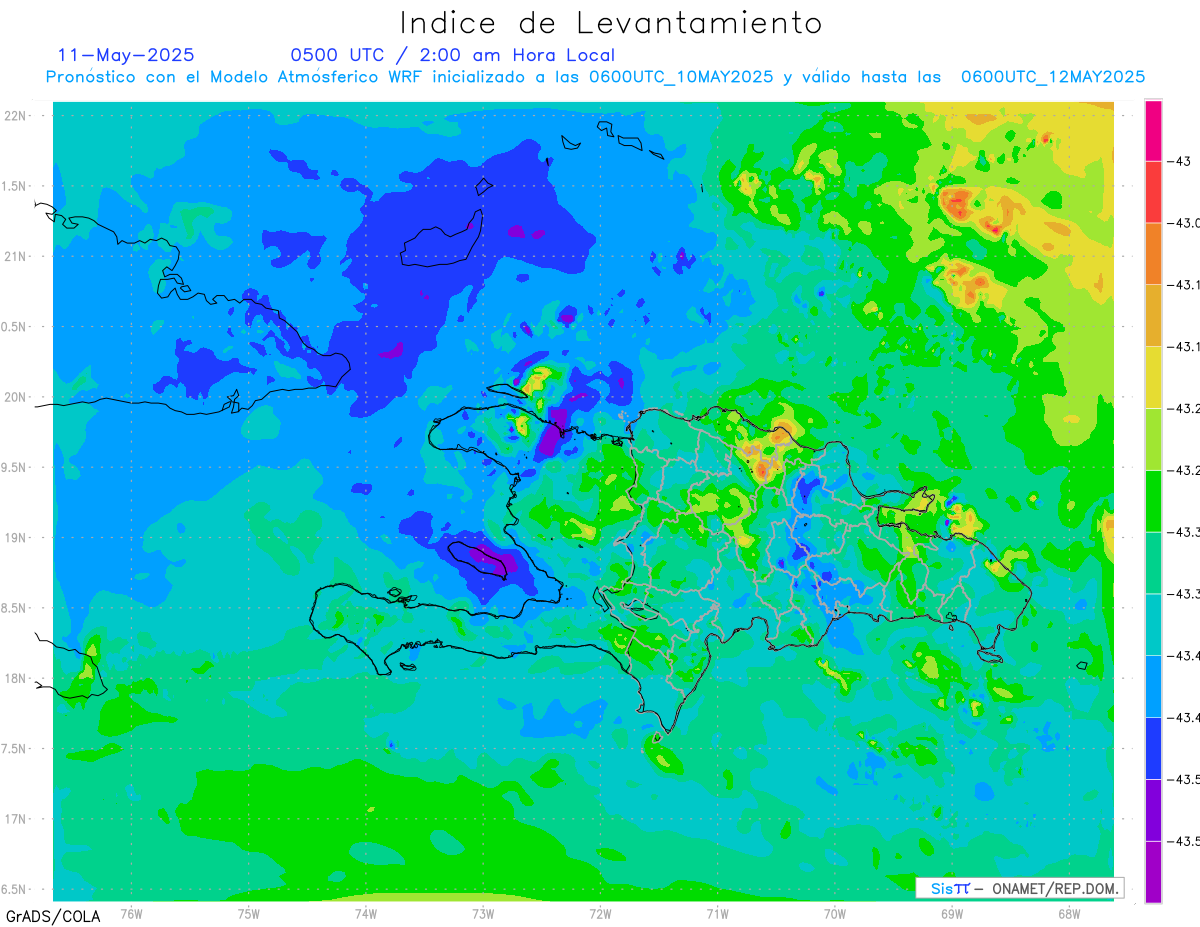Viewport: 1200px width, 927px height.
Task: Click the '19N' latitude label
Action: click(x=15, y=538)
